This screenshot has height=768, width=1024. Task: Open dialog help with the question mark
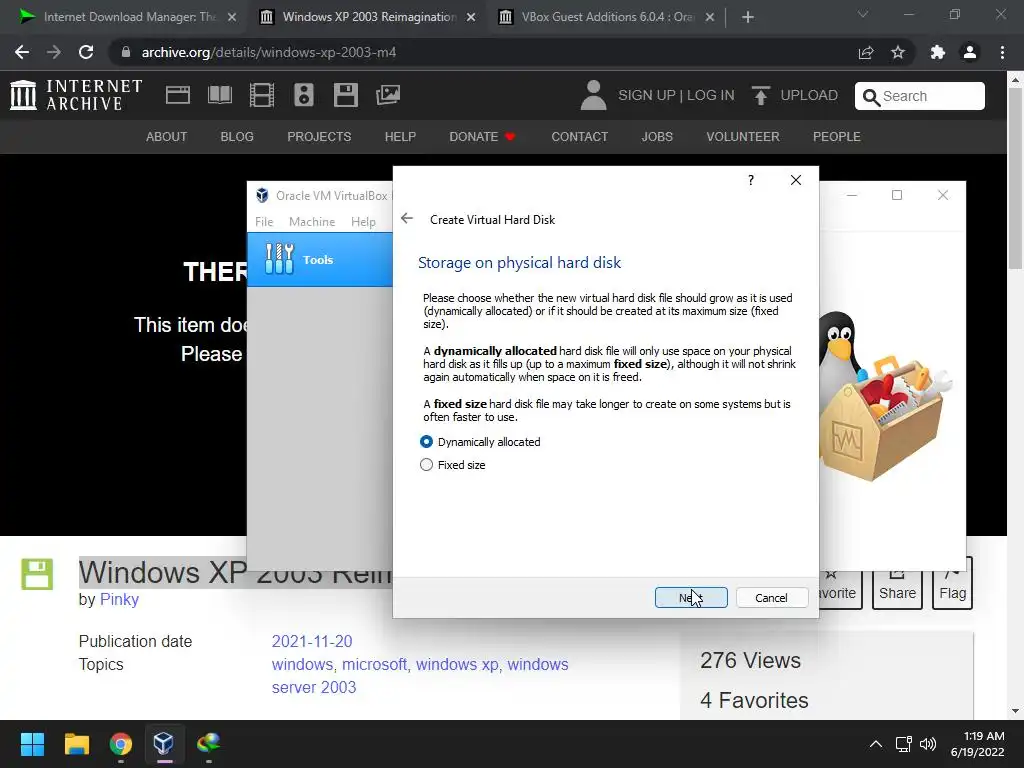point(751,180)
